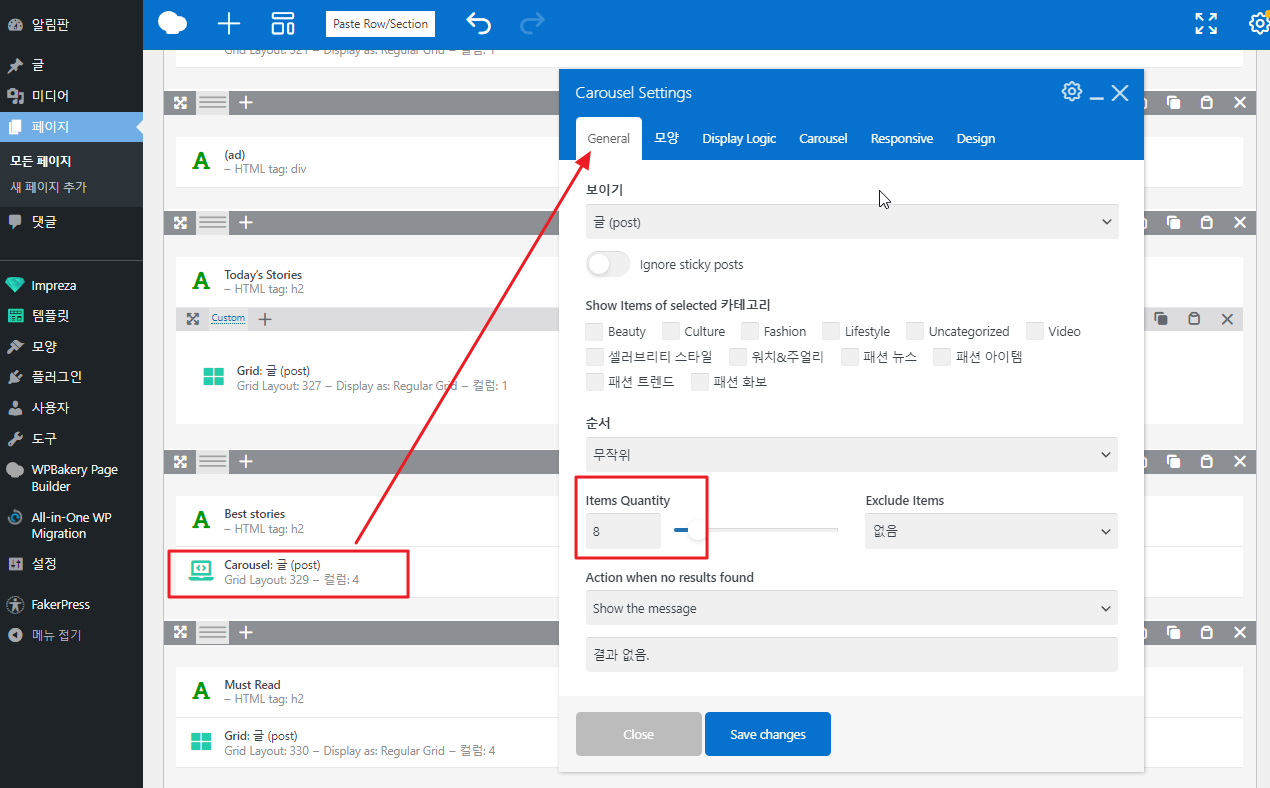Check the 패션 트렌드 checkbox
The width and height of the screenshot is (1270, 788).
[x=595, y=381]
